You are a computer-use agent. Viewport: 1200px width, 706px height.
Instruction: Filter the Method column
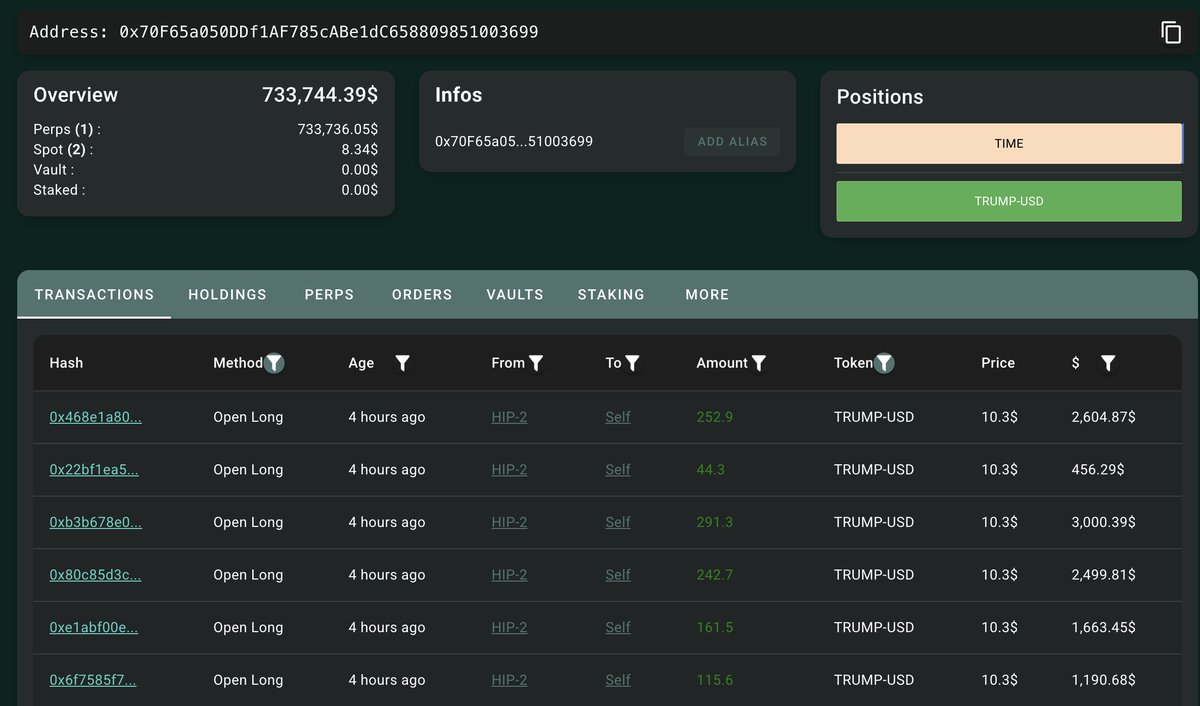click(274, 363)
